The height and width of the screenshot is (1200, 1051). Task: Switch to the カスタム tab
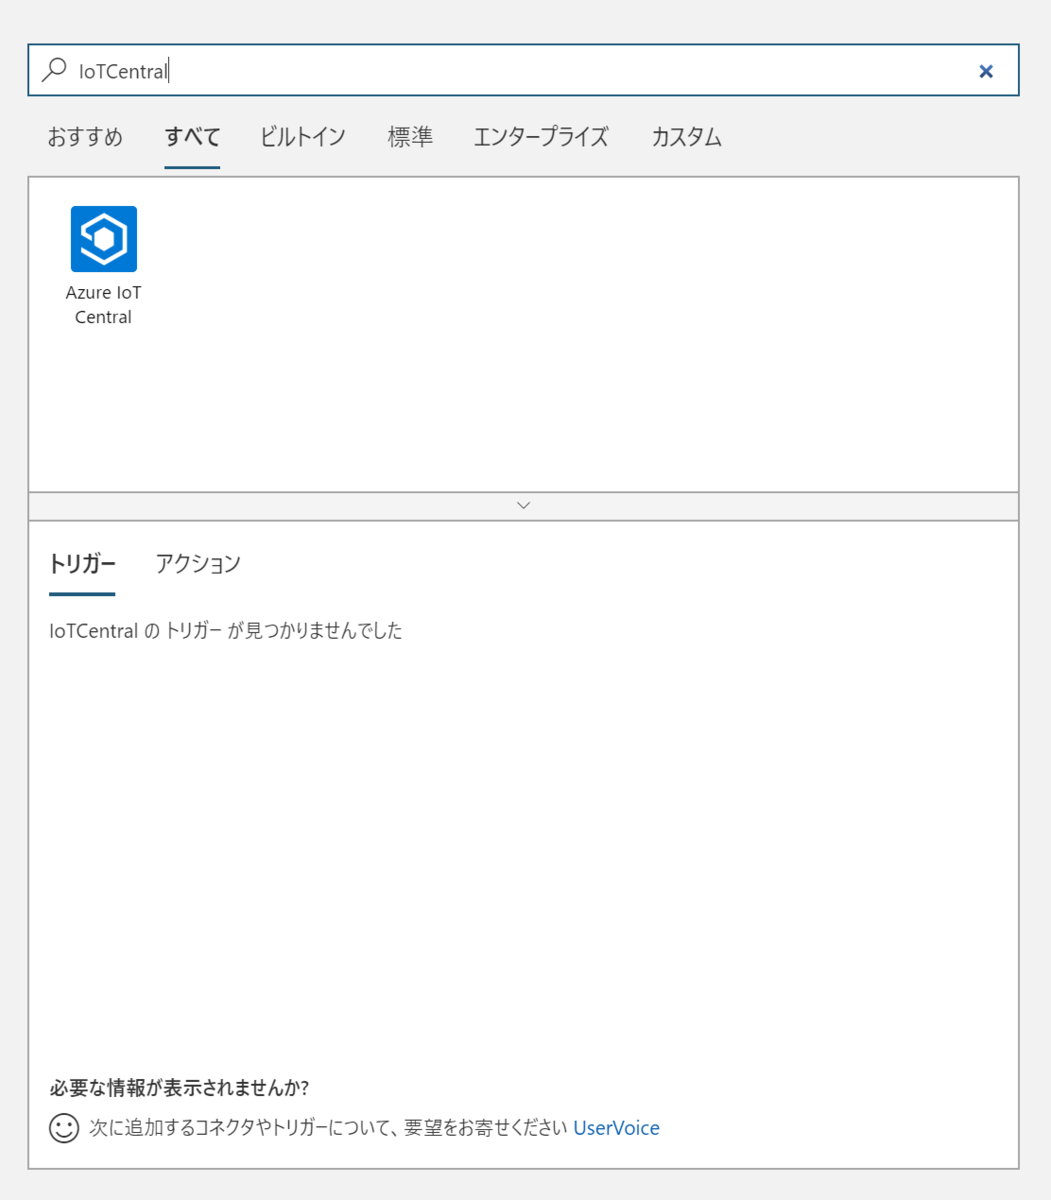click(x=686, y=137)
